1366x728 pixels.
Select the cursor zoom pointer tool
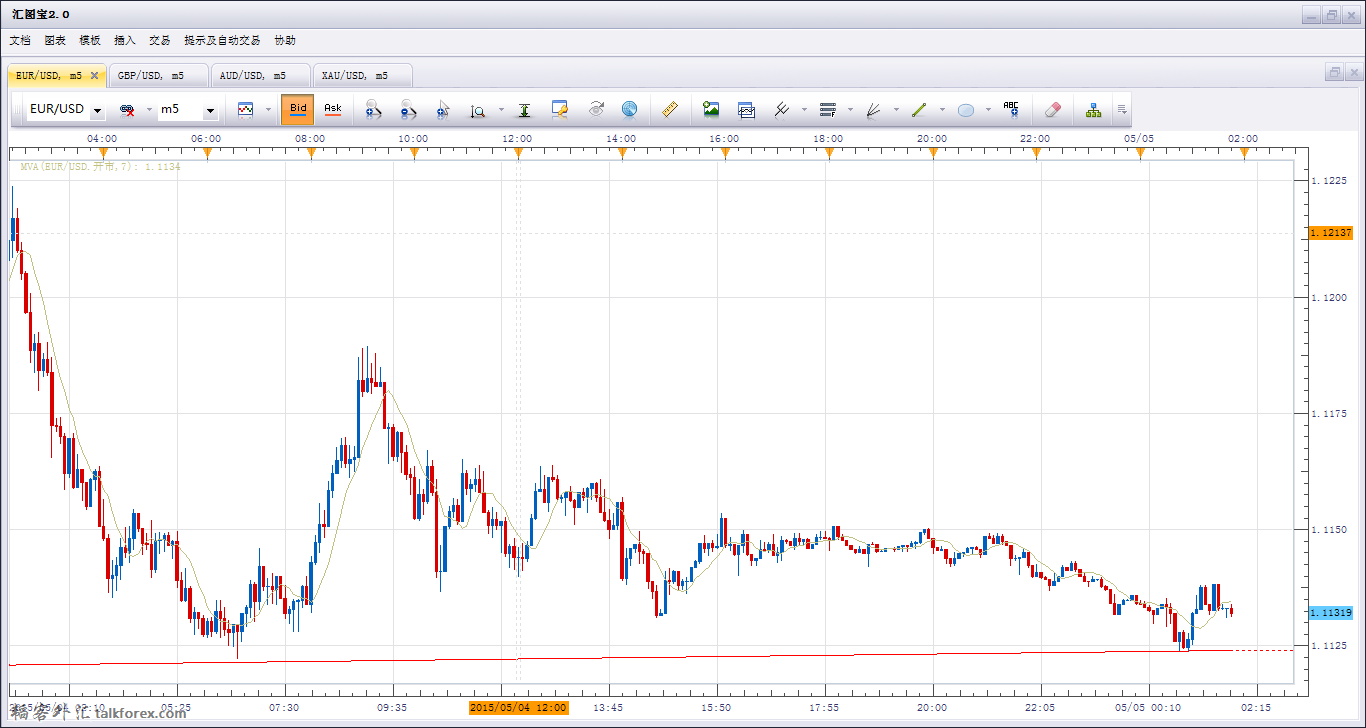click(443, 109)
